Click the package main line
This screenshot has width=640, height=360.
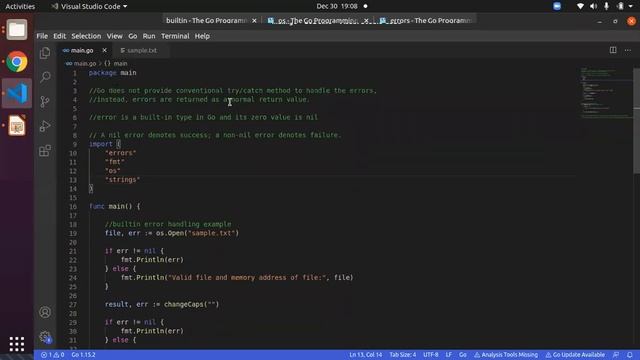click(x=113, y=73)
